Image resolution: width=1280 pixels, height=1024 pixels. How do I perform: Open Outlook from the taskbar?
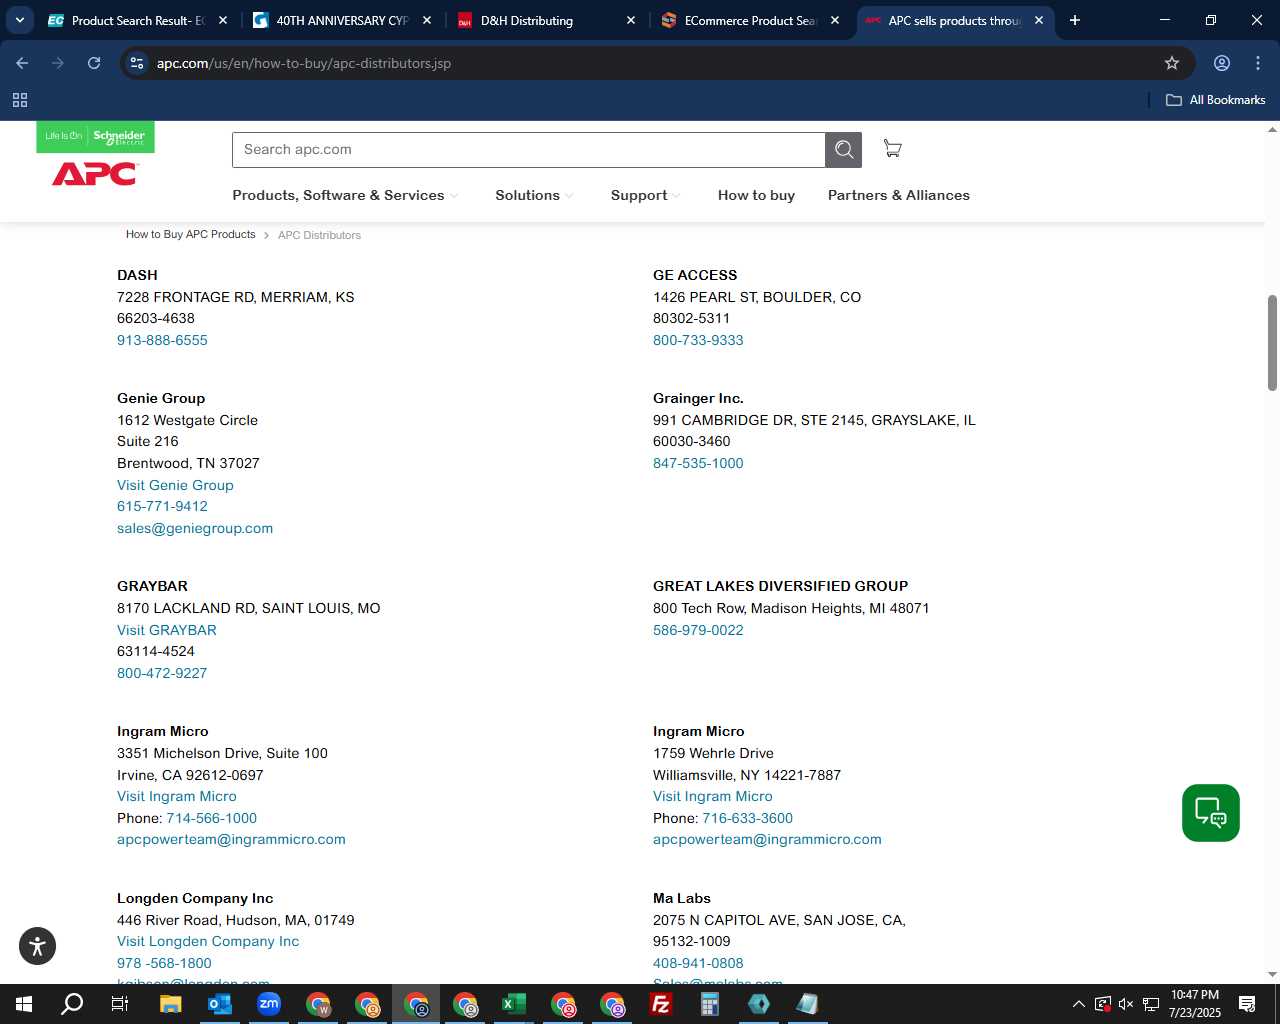coord(219,1004)
